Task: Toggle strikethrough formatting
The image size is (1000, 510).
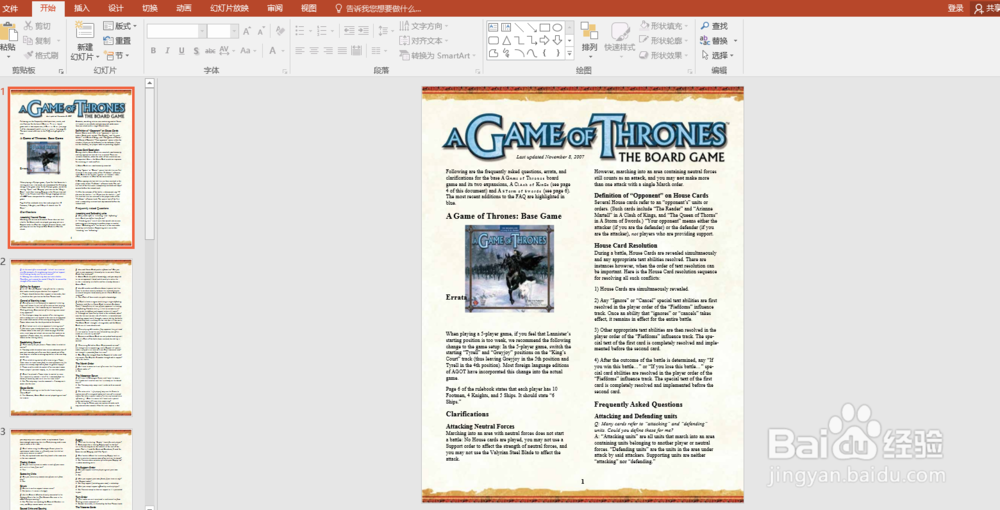Action: pyautogui.click(x=210, y=50)
